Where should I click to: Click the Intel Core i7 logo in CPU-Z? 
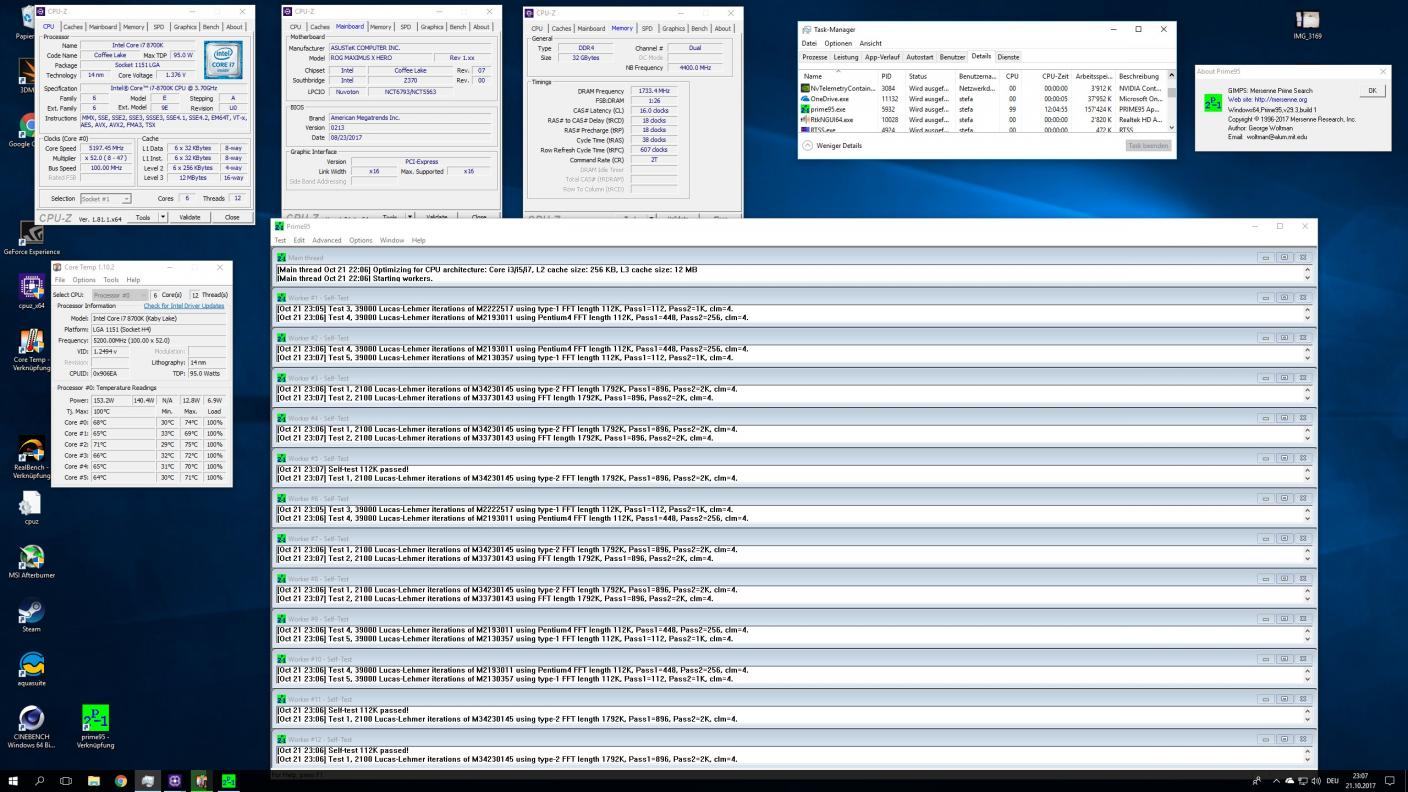(222, 59)
